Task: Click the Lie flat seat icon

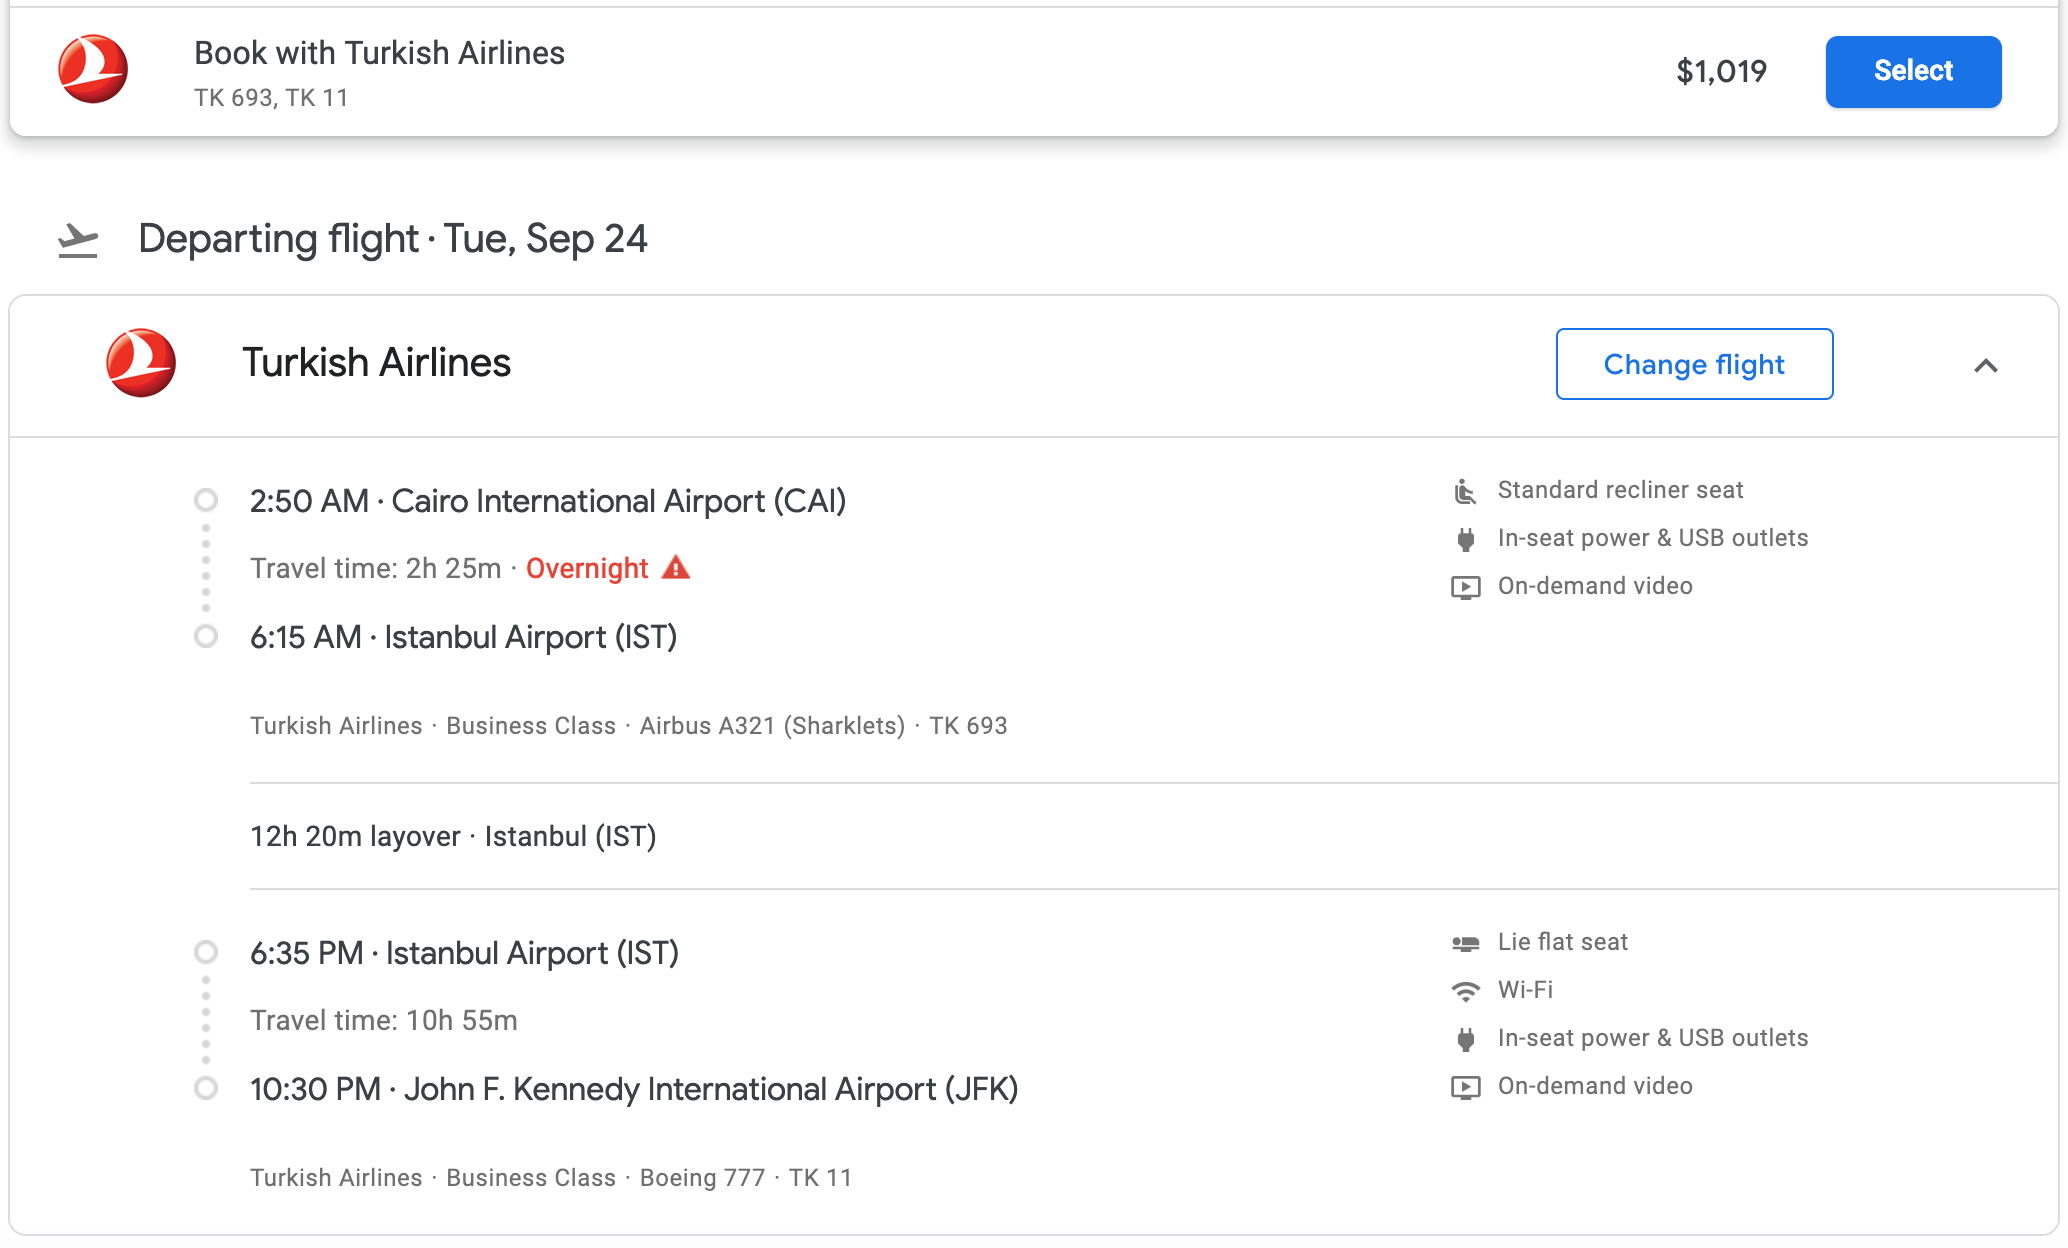Action: click(1465, 943)
